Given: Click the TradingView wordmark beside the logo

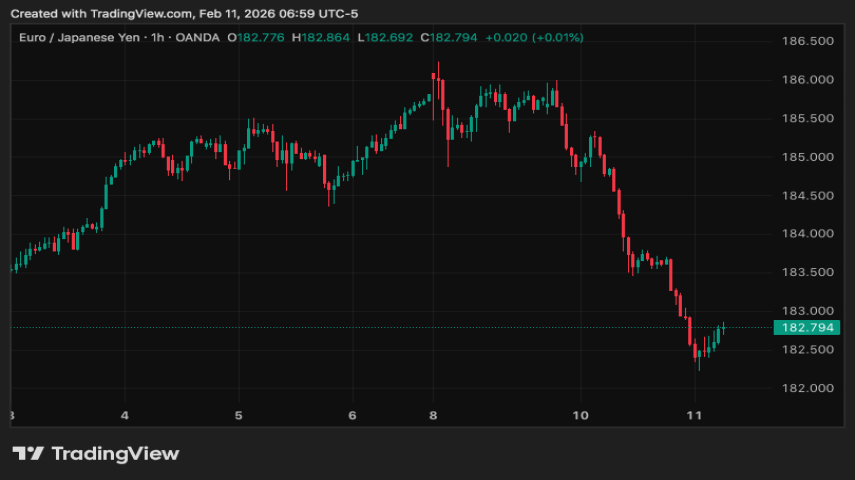Looking at the screenshot, I should coord(114,454).
